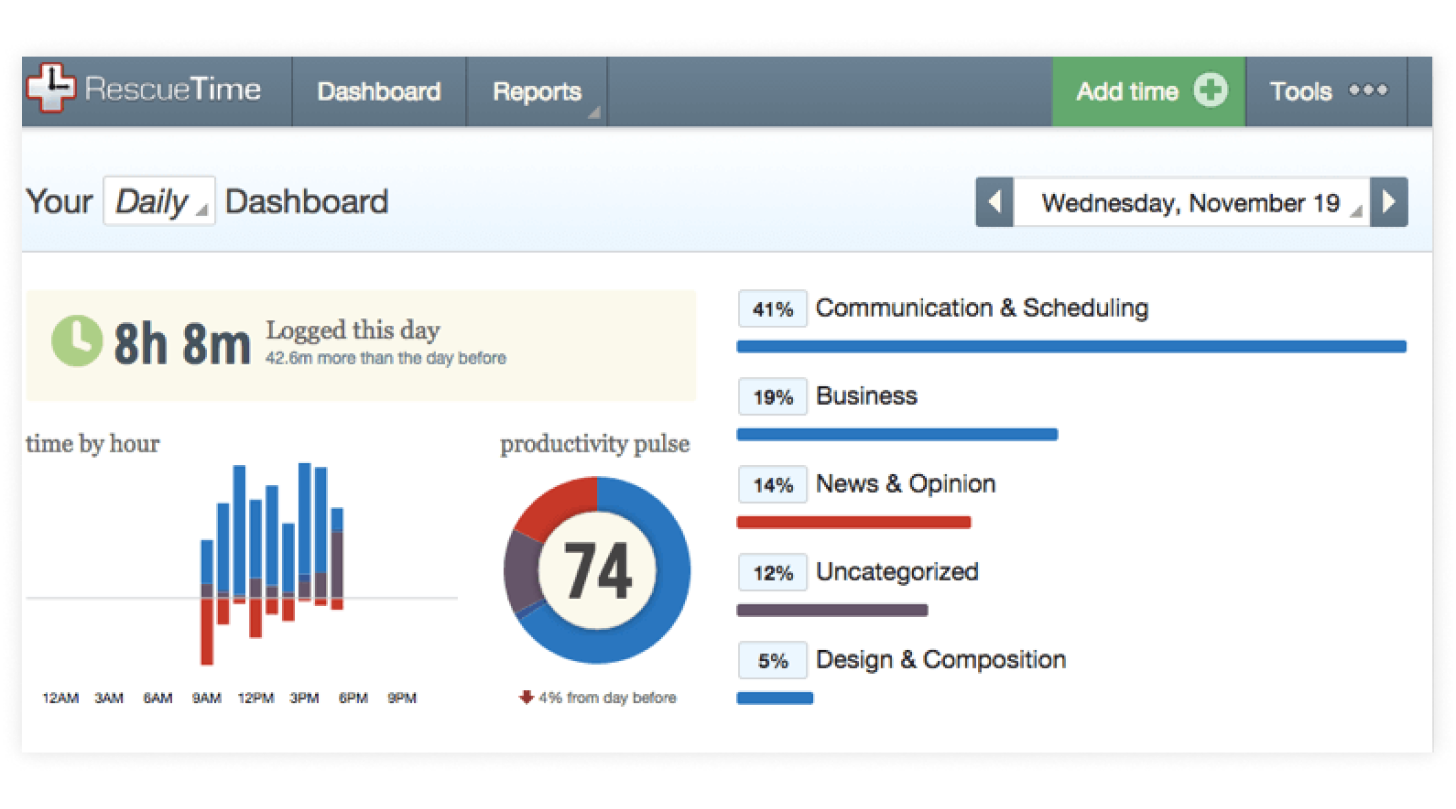Open Tools via the ellipsis icon
The width and height of the screenshot is (1456, 809).
(1368, 90)
